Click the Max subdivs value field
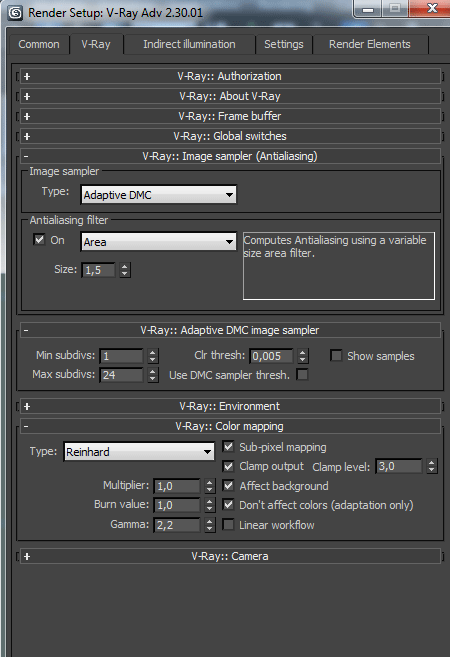 [x=122, y=375]
